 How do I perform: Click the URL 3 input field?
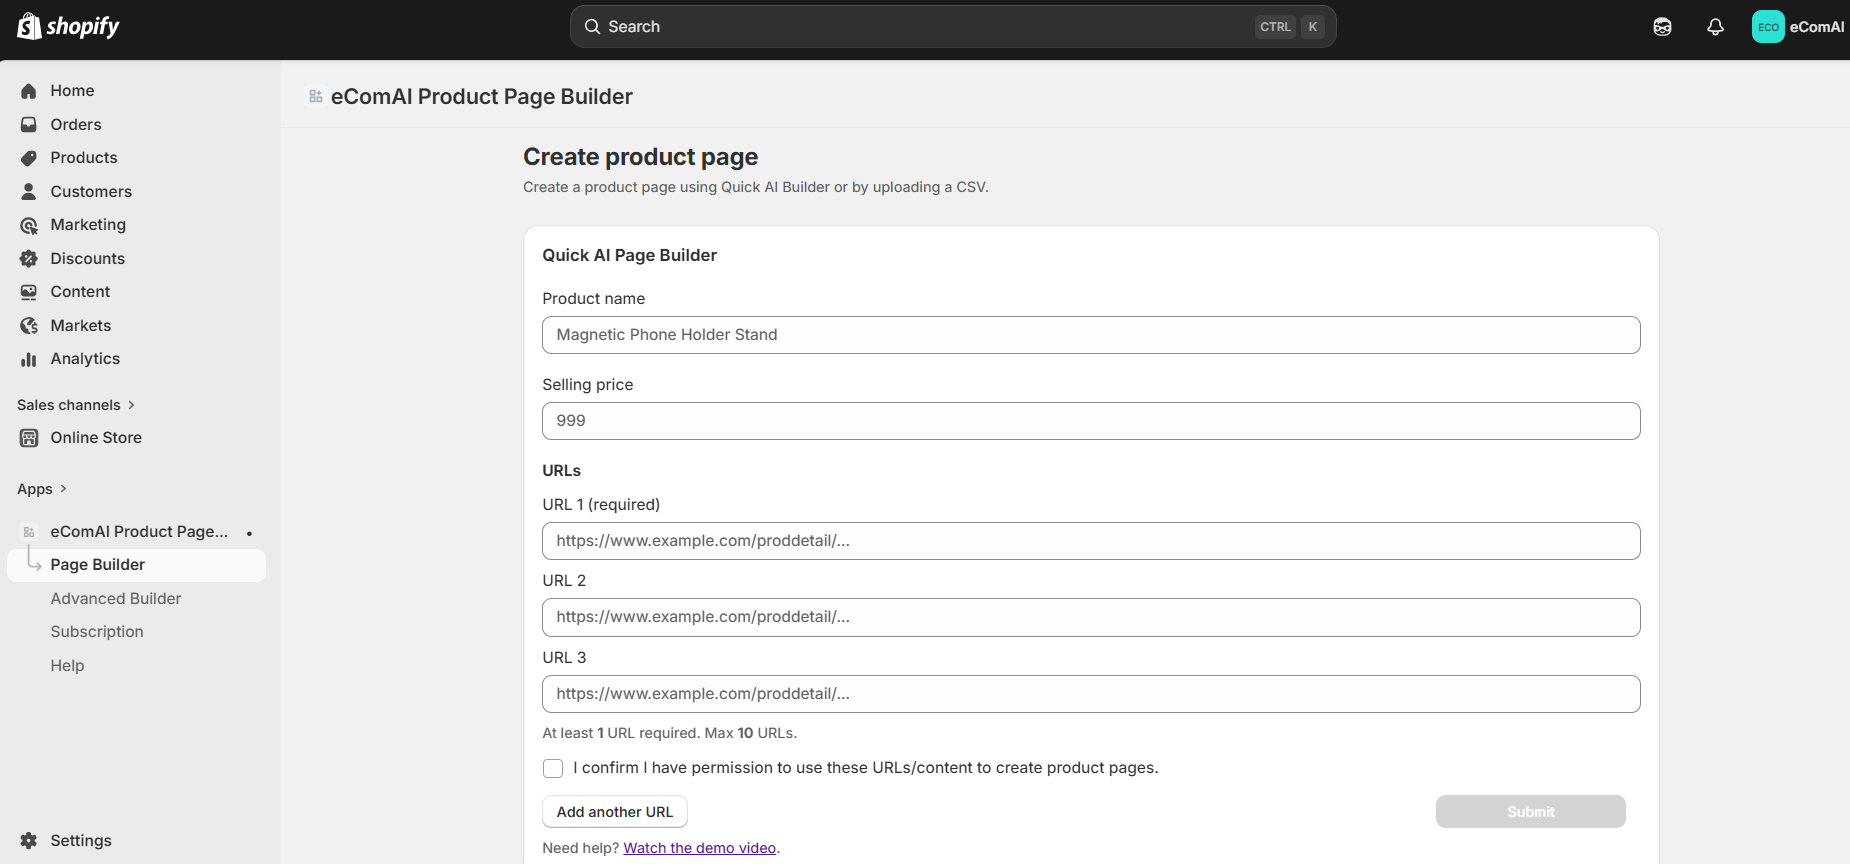(1091, 694)
